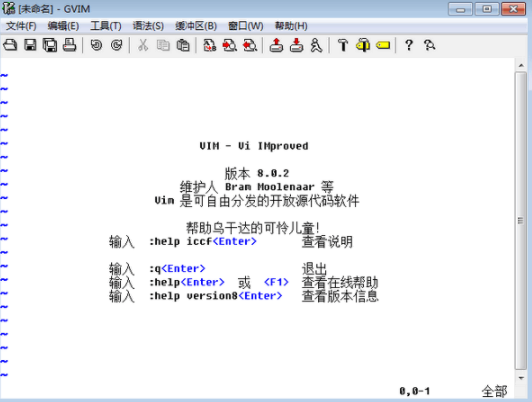Click the Jump to Tag yellow icon
Screen dimensions: 532x402
coord(383,45)
